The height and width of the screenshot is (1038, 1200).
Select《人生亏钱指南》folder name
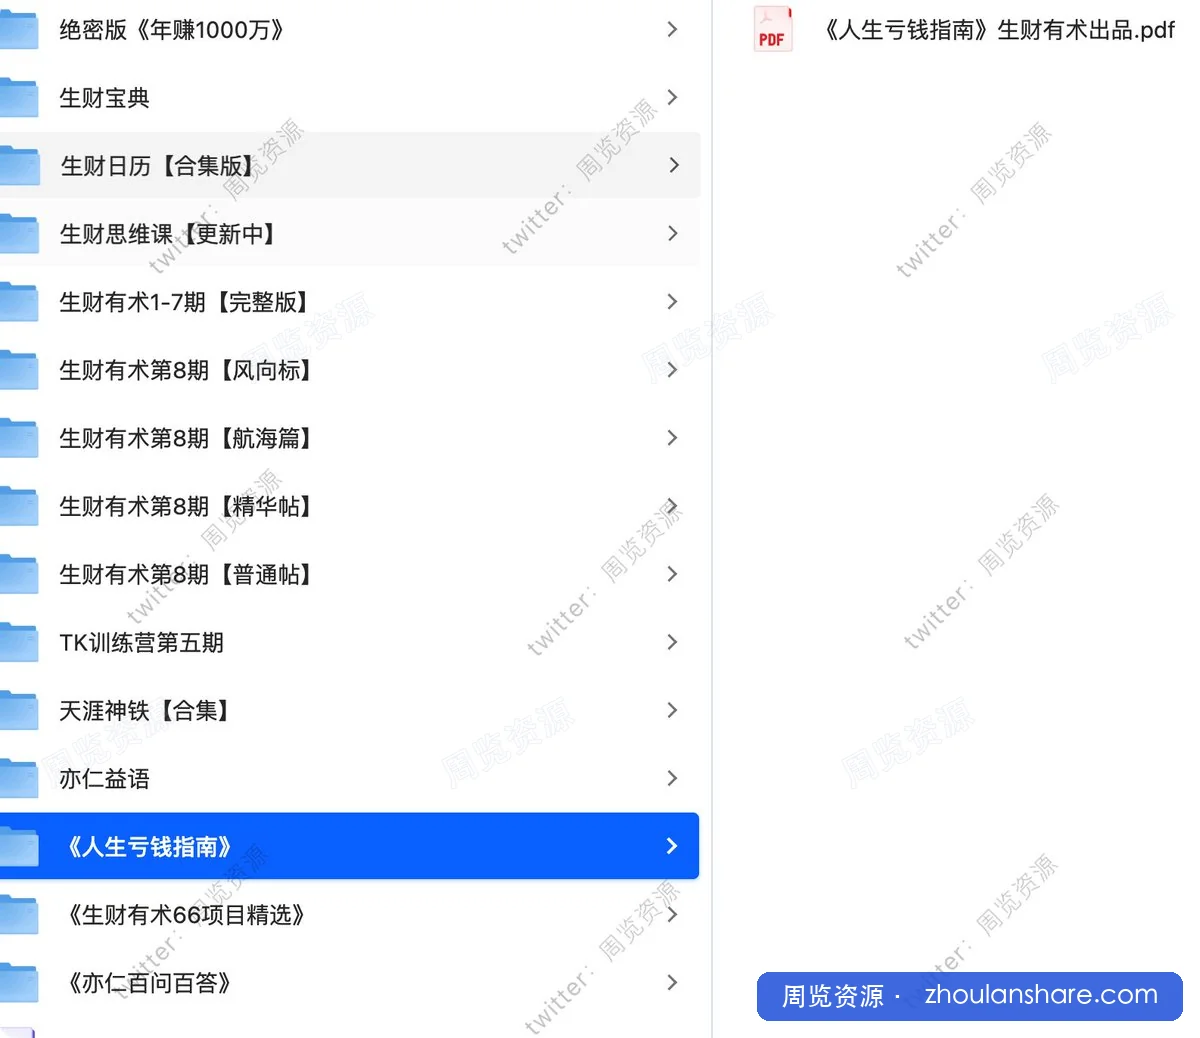tap(150, 847)
